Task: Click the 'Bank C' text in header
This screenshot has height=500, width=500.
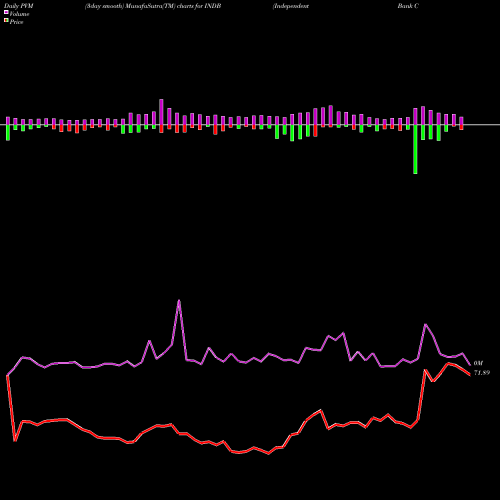Action: pyautogui.click(x=408, y=6)
